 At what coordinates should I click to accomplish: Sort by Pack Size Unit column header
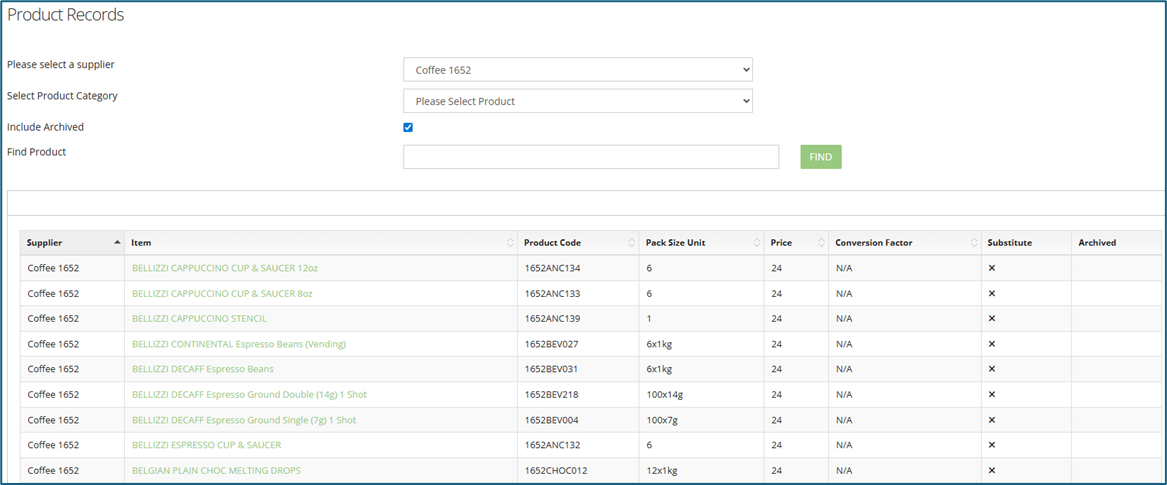(701, 243)
